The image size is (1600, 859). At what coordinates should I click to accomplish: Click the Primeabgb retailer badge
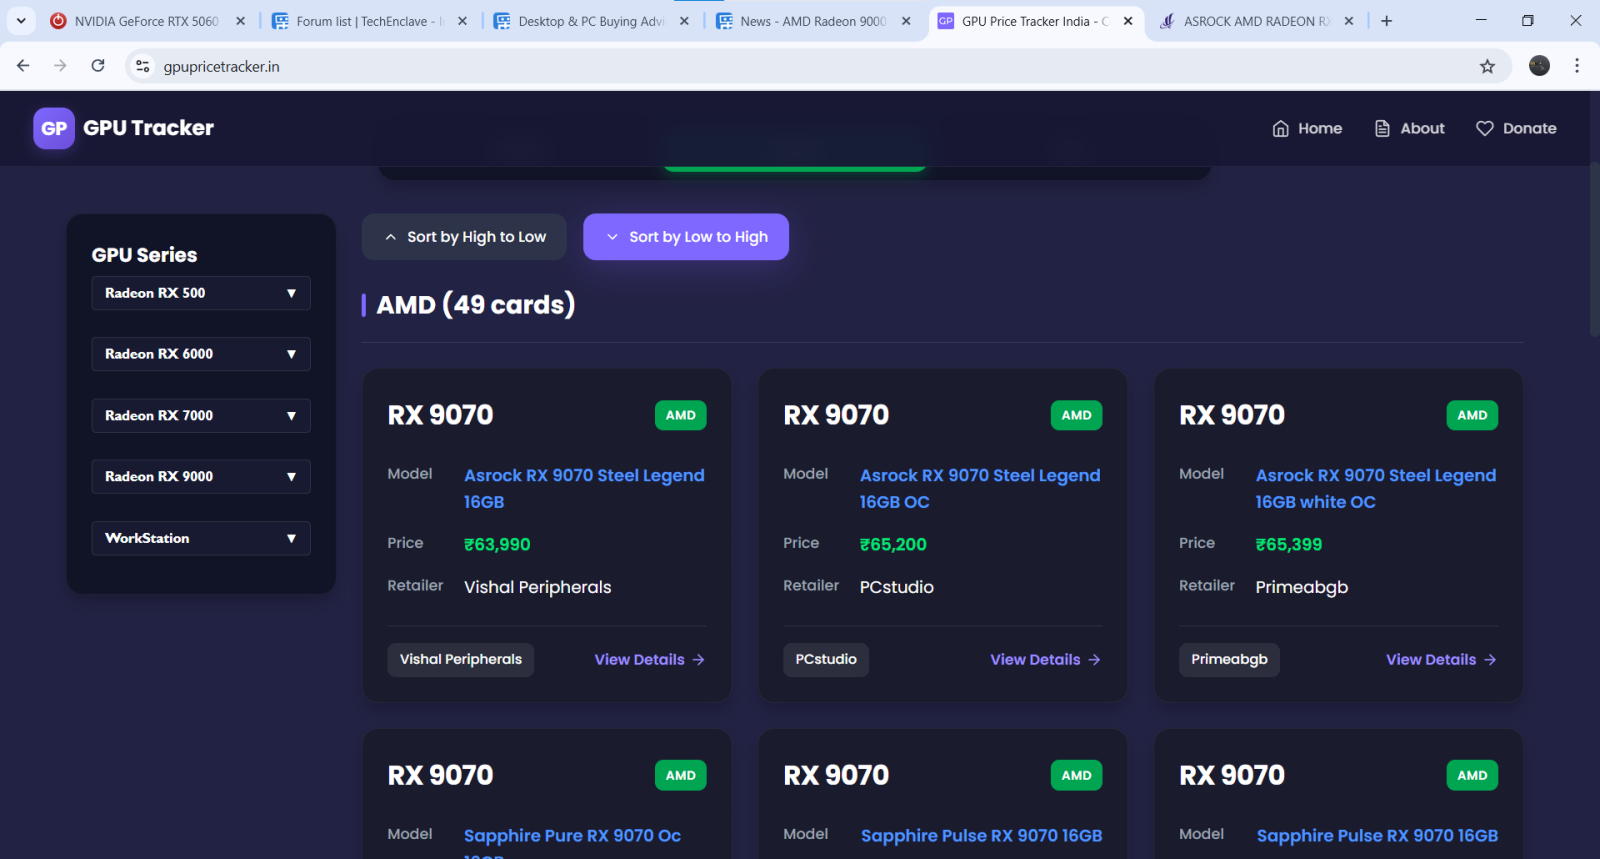point(1229,659)
